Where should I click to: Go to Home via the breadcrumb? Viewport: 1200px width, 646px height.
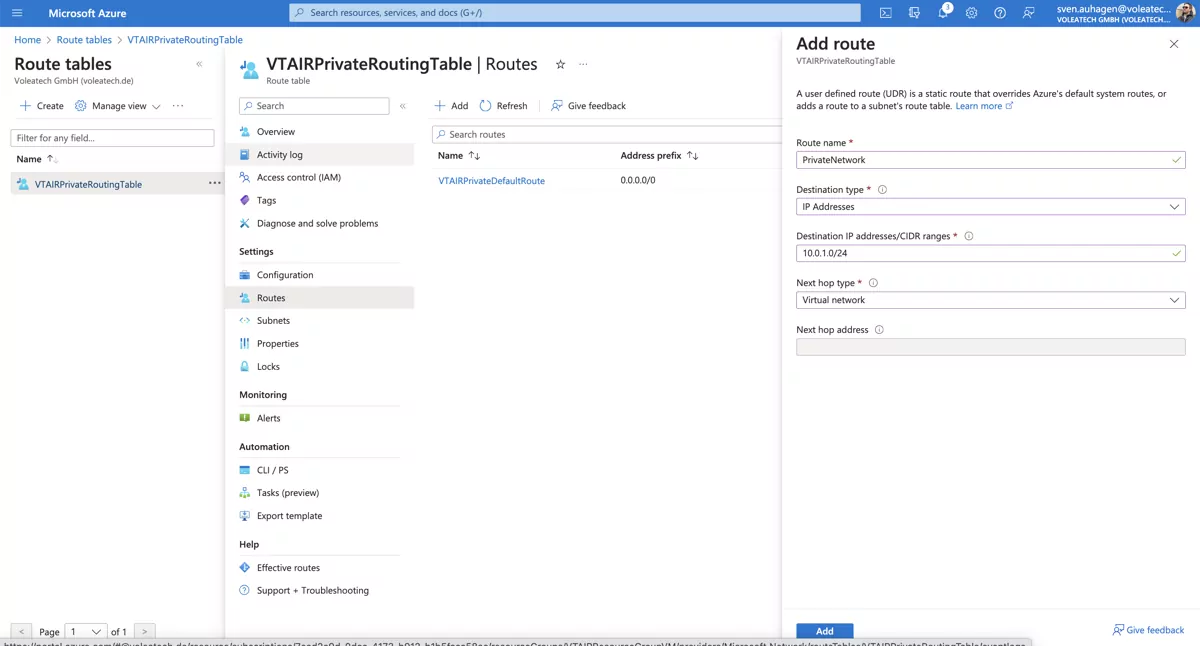tap(27, 39)
